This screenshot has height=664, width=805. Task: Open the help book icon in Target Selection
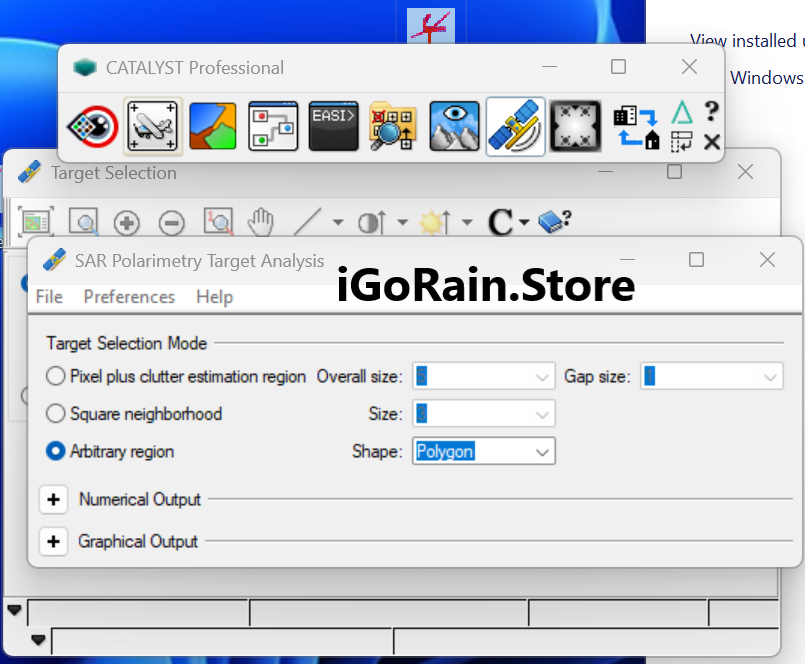click(x=554, y=222)
